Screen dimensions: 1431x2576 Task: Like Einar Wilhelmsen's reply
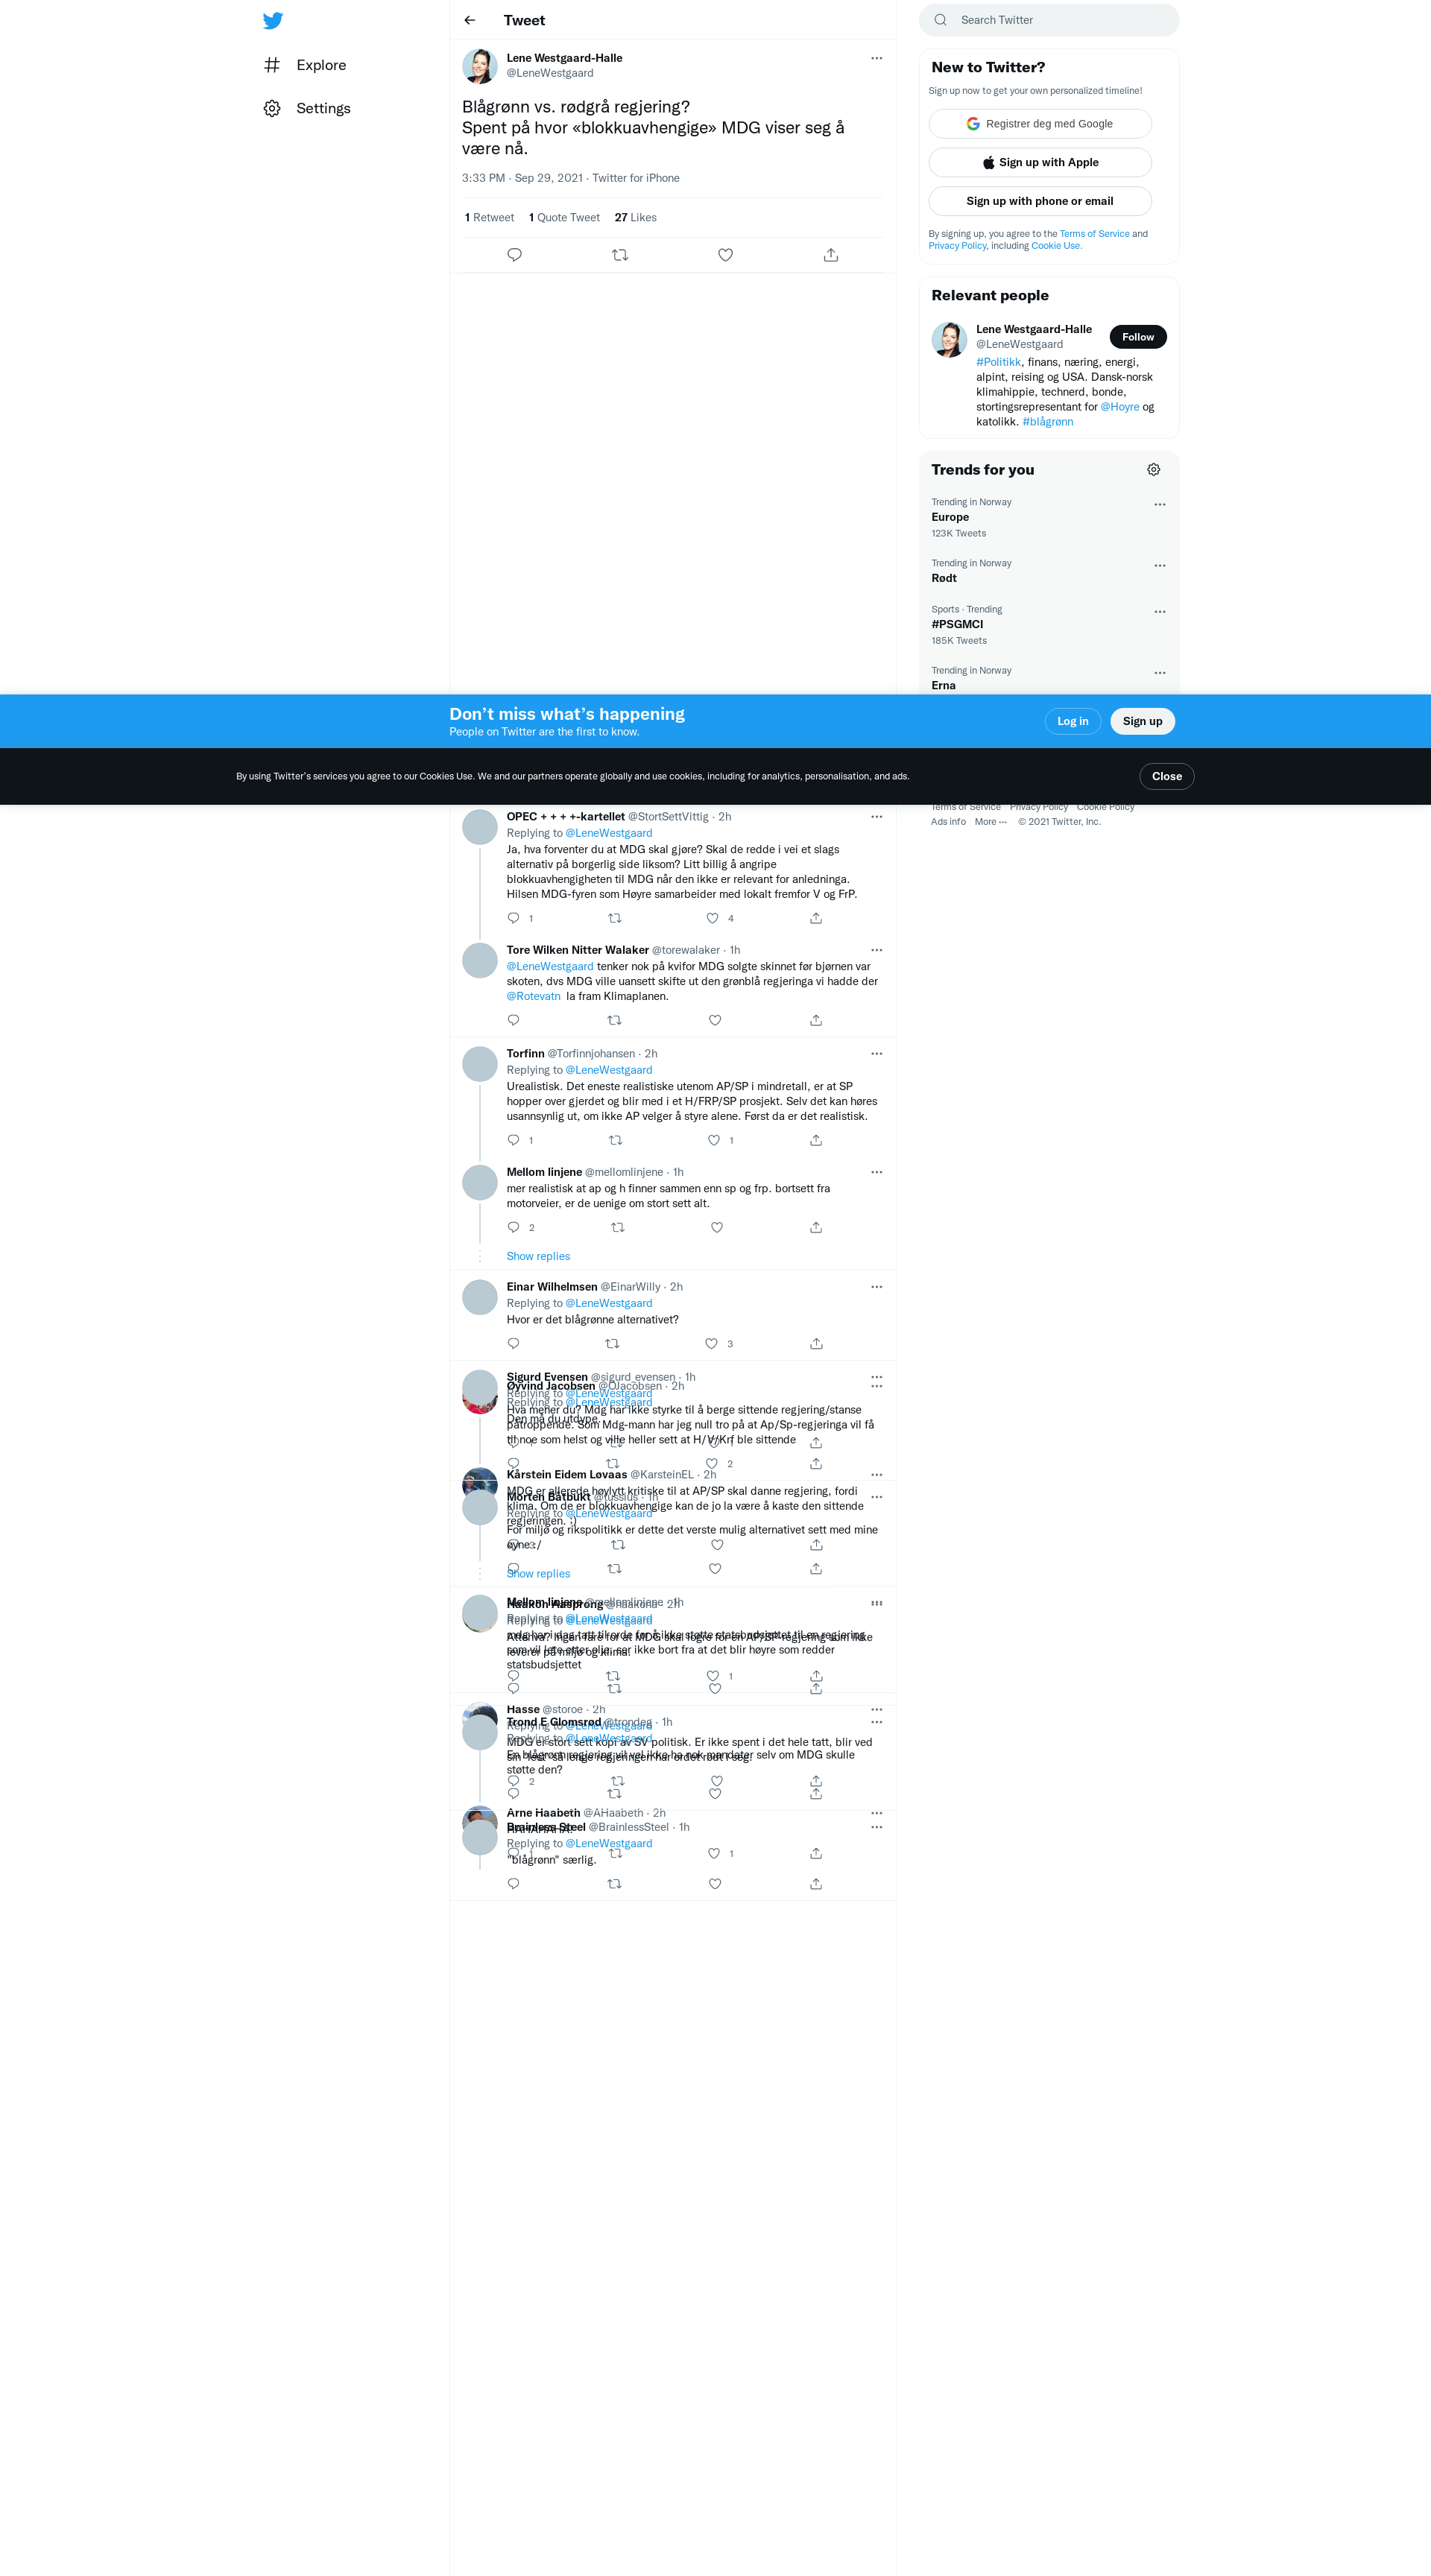[712, 1344]
